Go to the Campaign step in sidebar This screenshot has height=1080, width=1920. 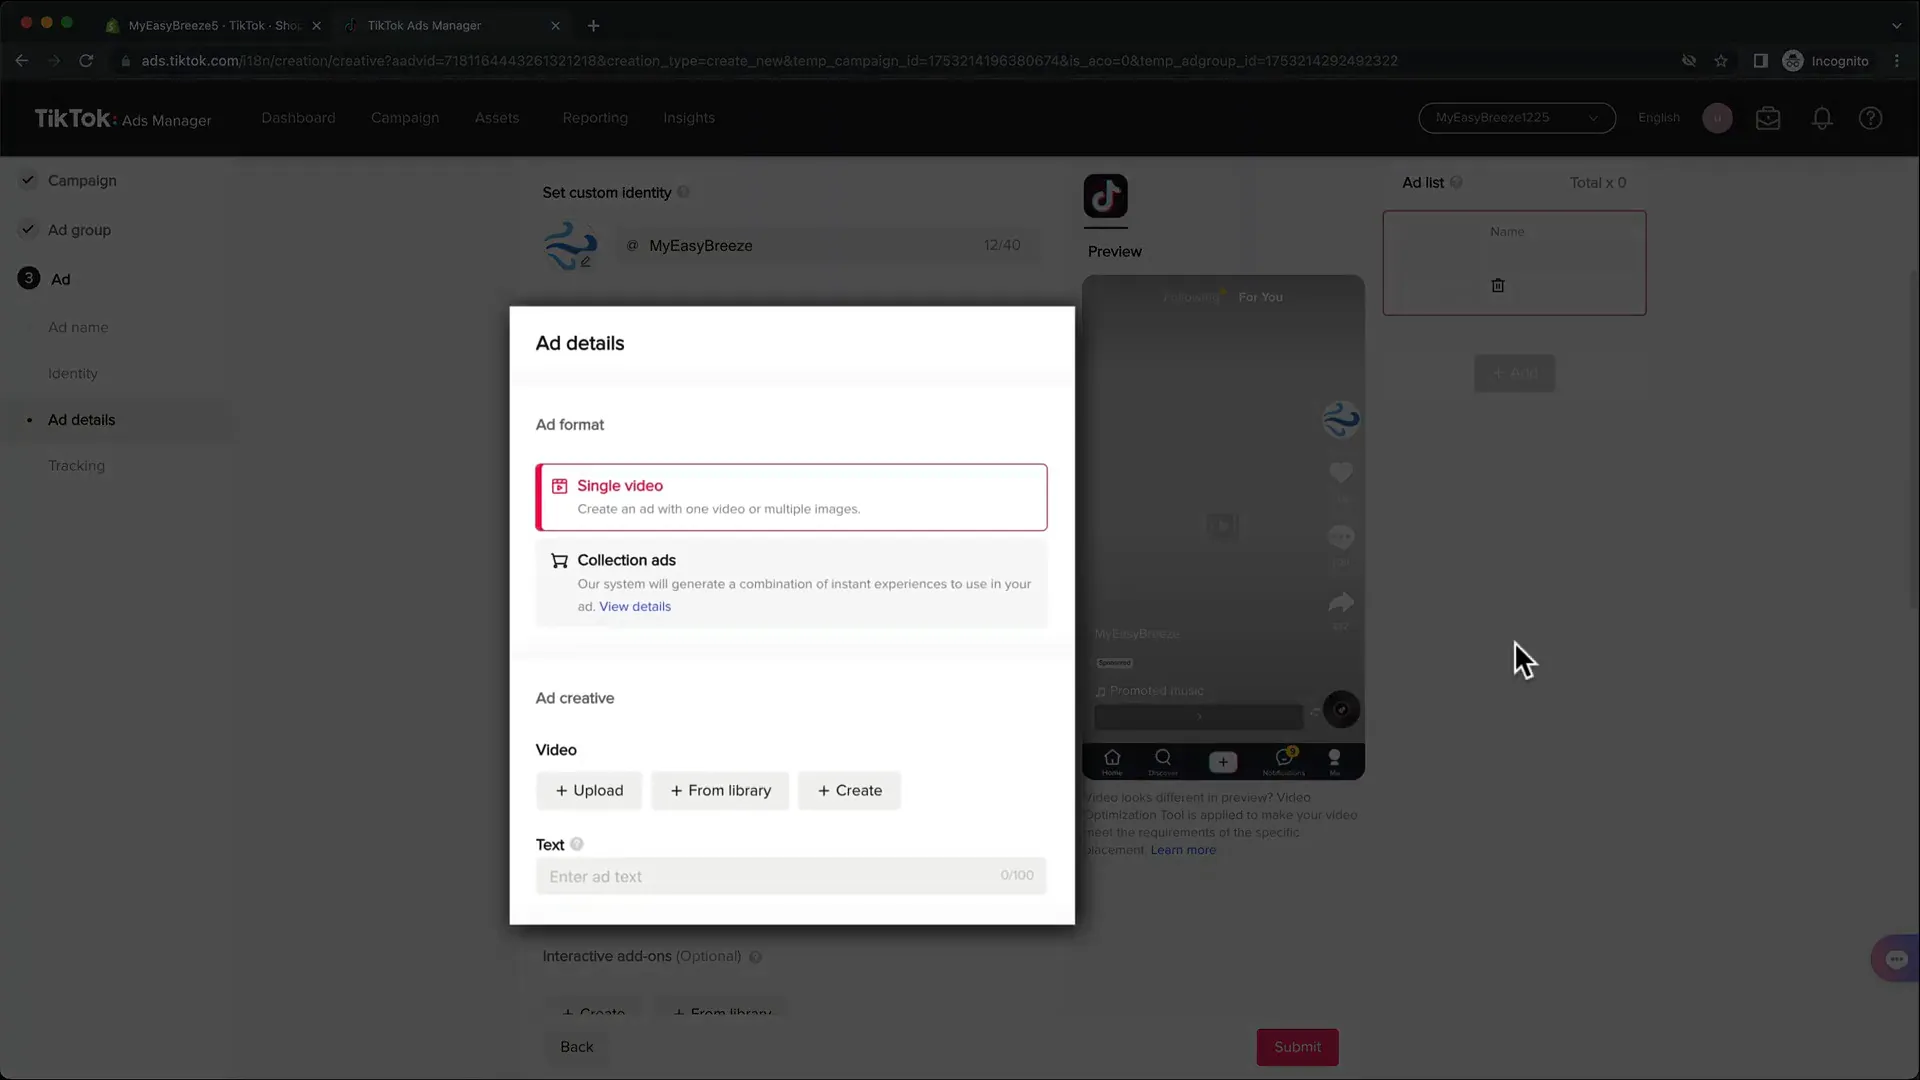point(82,181)
